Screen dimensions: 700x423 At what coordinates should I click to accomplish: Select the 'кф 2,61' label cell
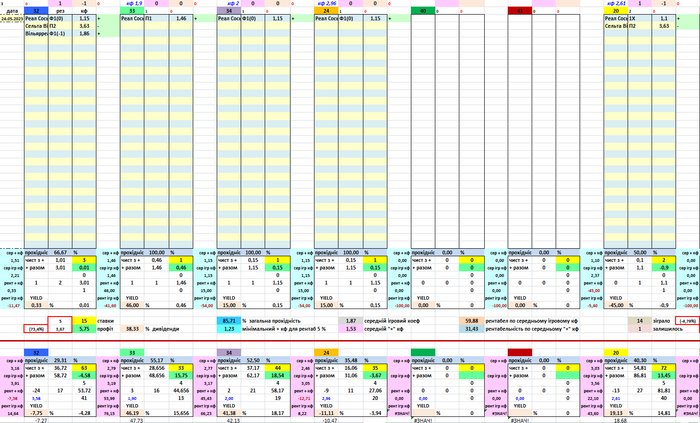coord(616,3)
